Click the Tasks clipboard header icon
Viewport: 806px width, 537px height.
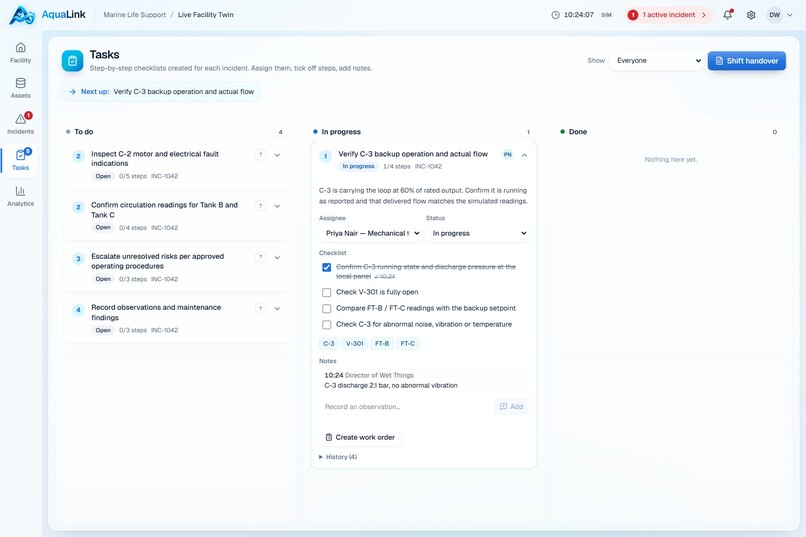(72, 61)
